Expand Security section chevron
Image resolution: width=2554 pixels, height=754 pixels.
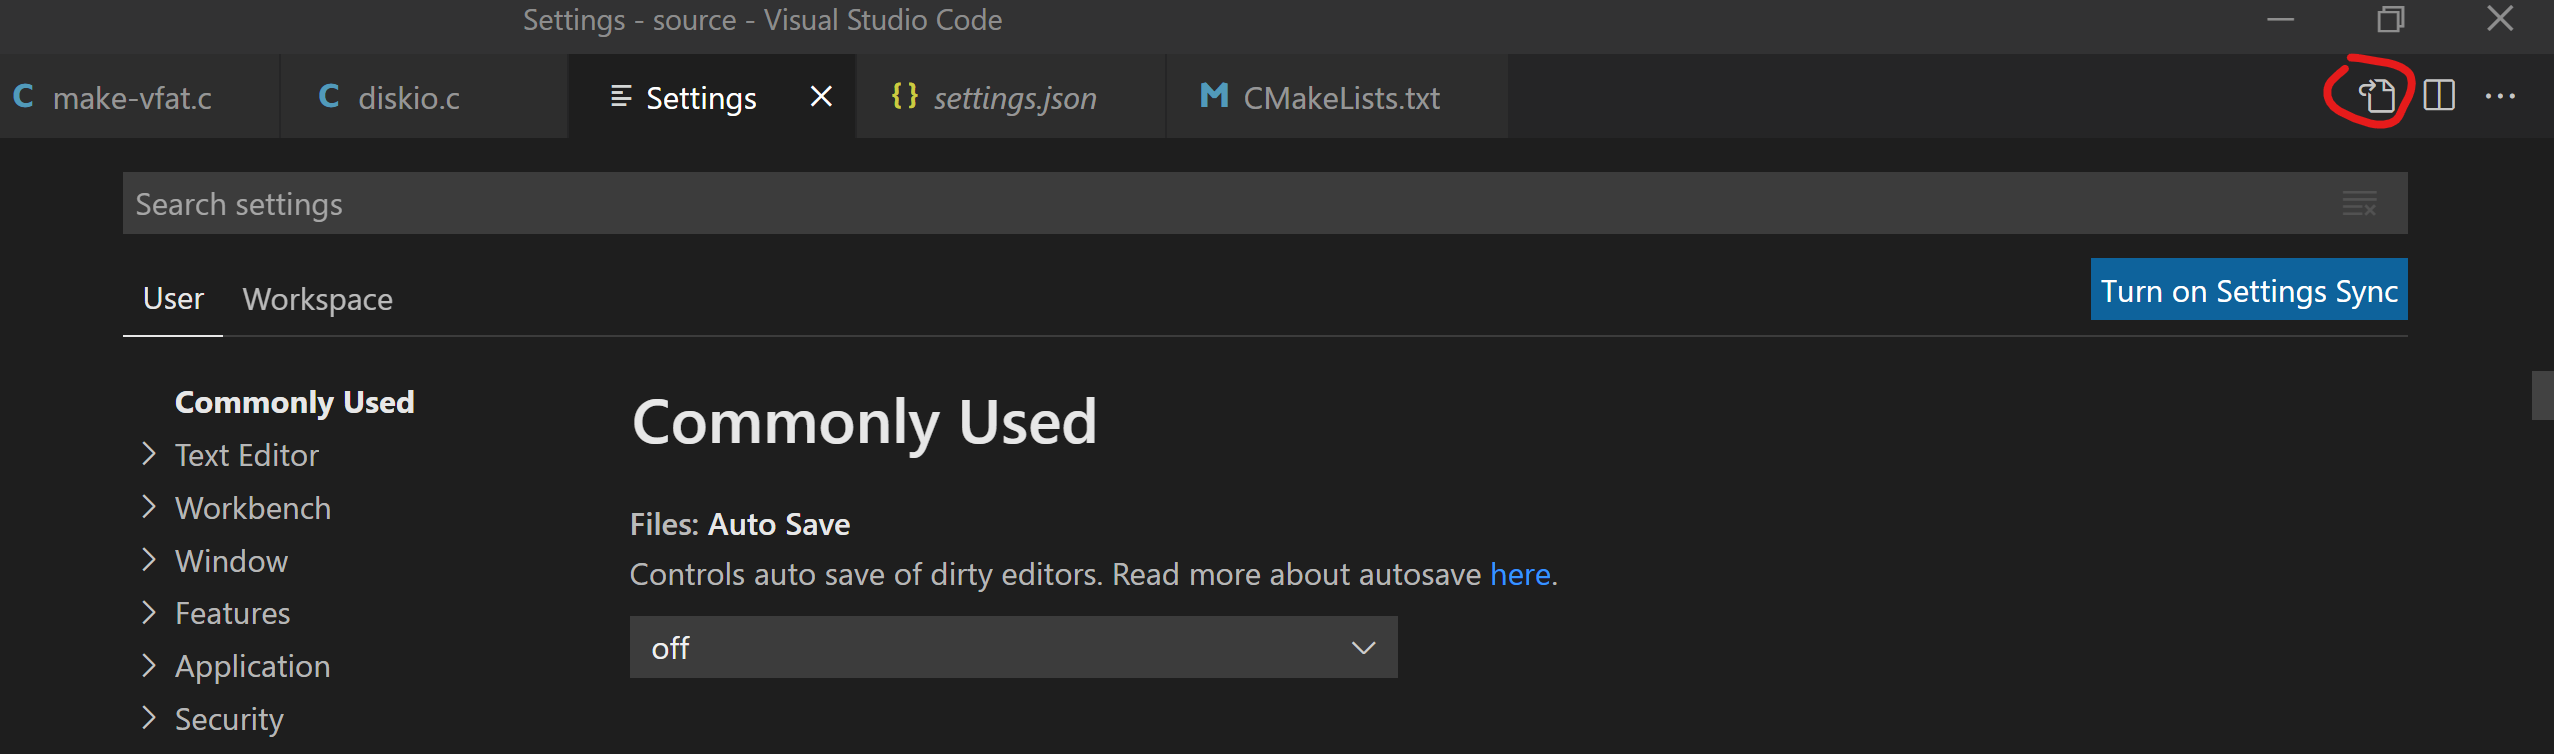point(149,718)
